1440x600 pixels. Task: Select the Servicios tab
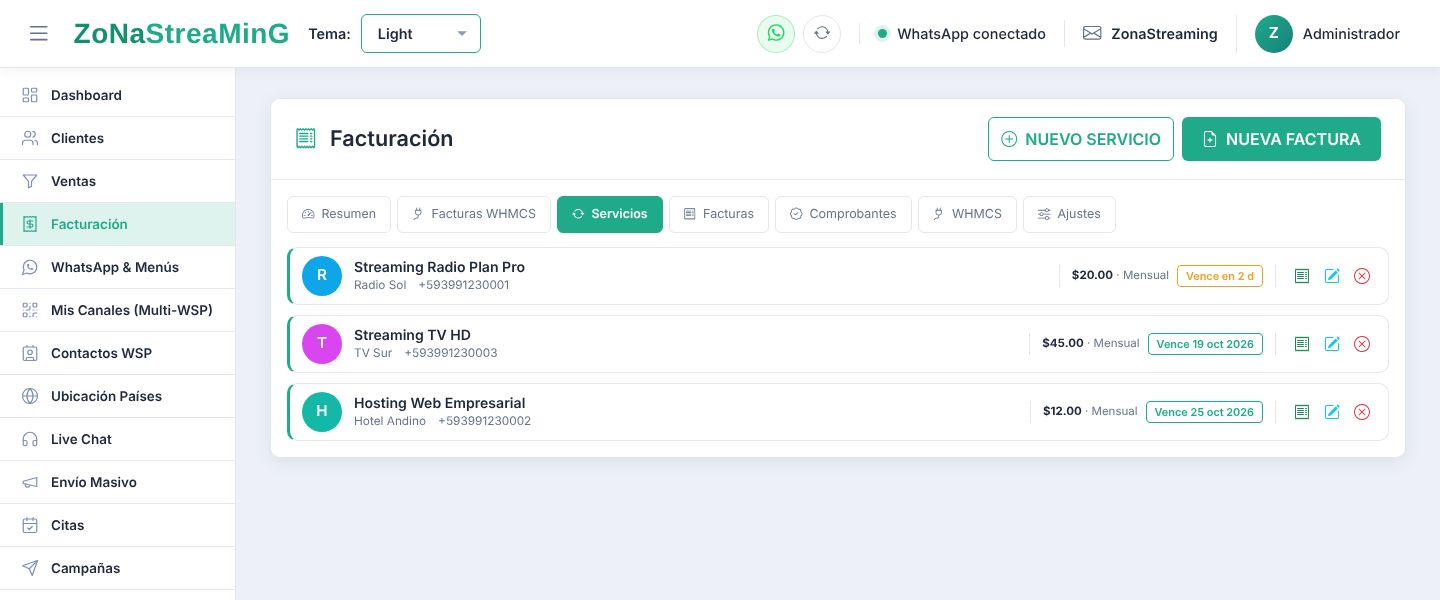610,214
